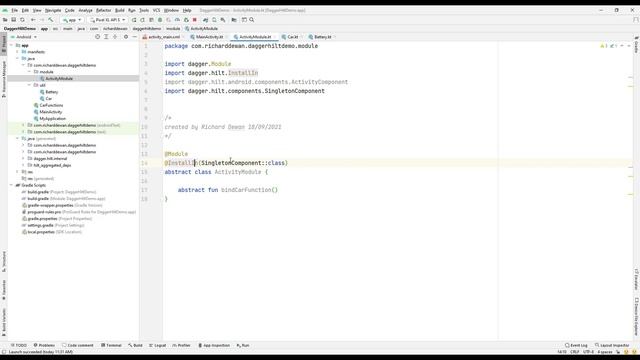This screenshot has height=360, width=640.
Task: Open the VCS menu
Action: [156, 10]
